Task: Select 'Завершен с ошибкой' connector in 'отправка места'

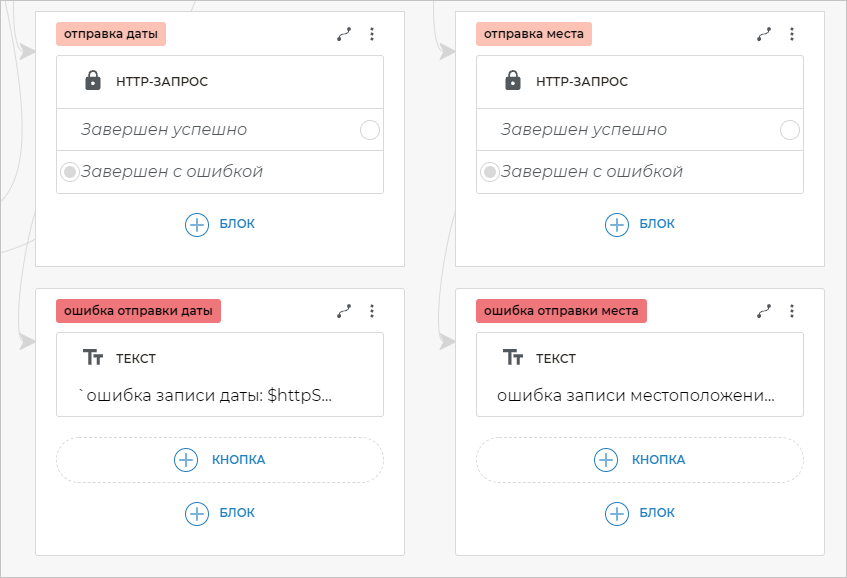Action: tap(490, 172)
